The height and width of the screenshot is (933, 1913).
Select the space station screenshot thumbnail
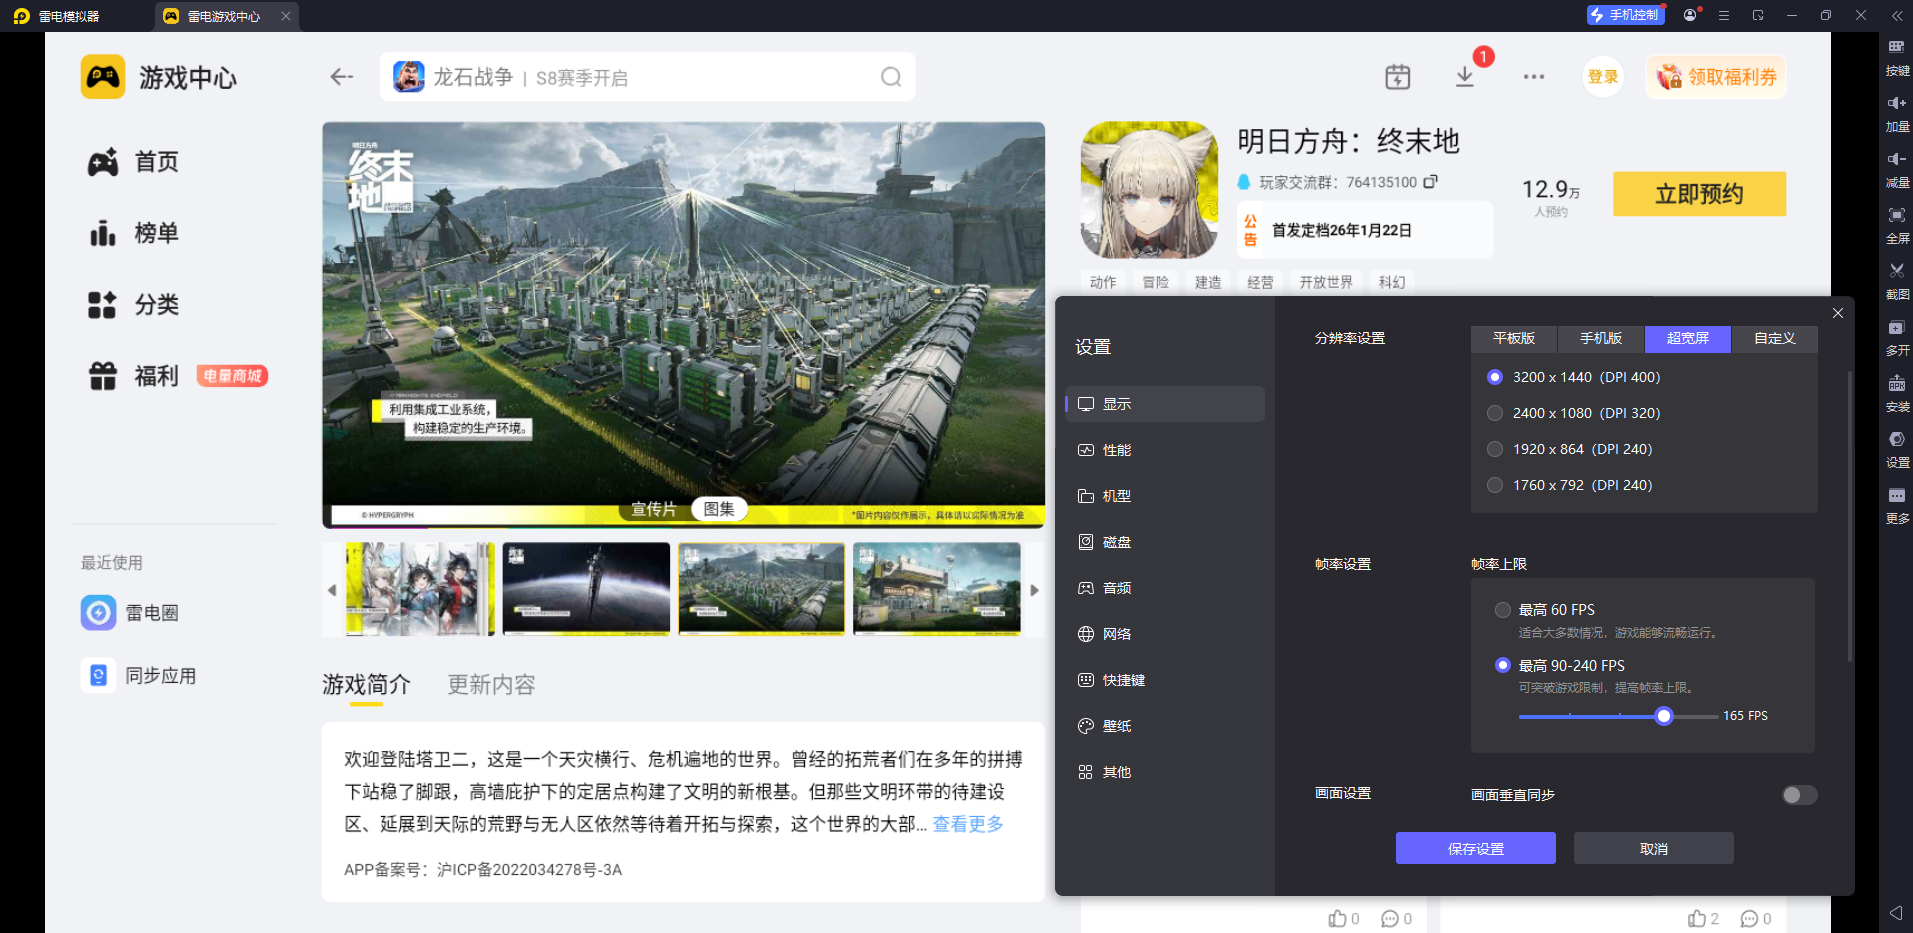point(586,589)
